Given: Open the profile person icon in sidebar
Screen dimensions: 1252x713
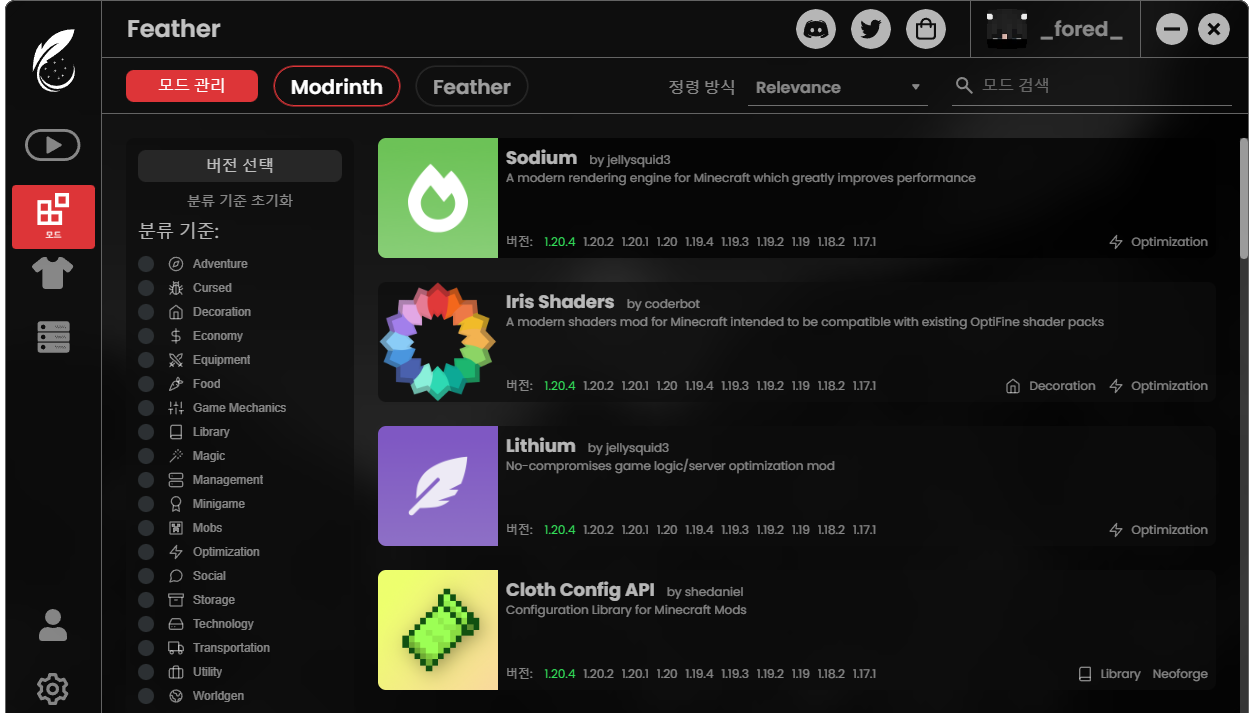Looking at the screenshot, I should (53, 625).
